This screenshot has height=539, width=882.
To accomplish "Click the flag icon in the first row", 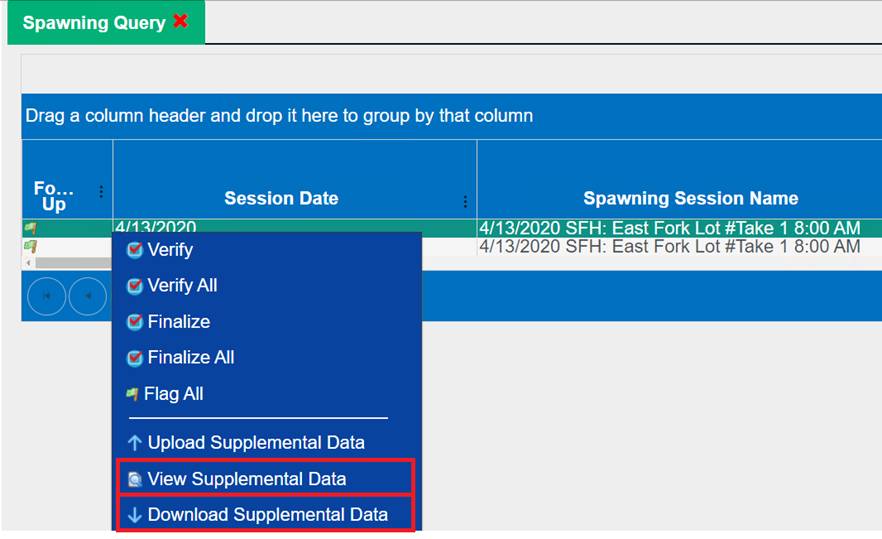I will 30,228.
